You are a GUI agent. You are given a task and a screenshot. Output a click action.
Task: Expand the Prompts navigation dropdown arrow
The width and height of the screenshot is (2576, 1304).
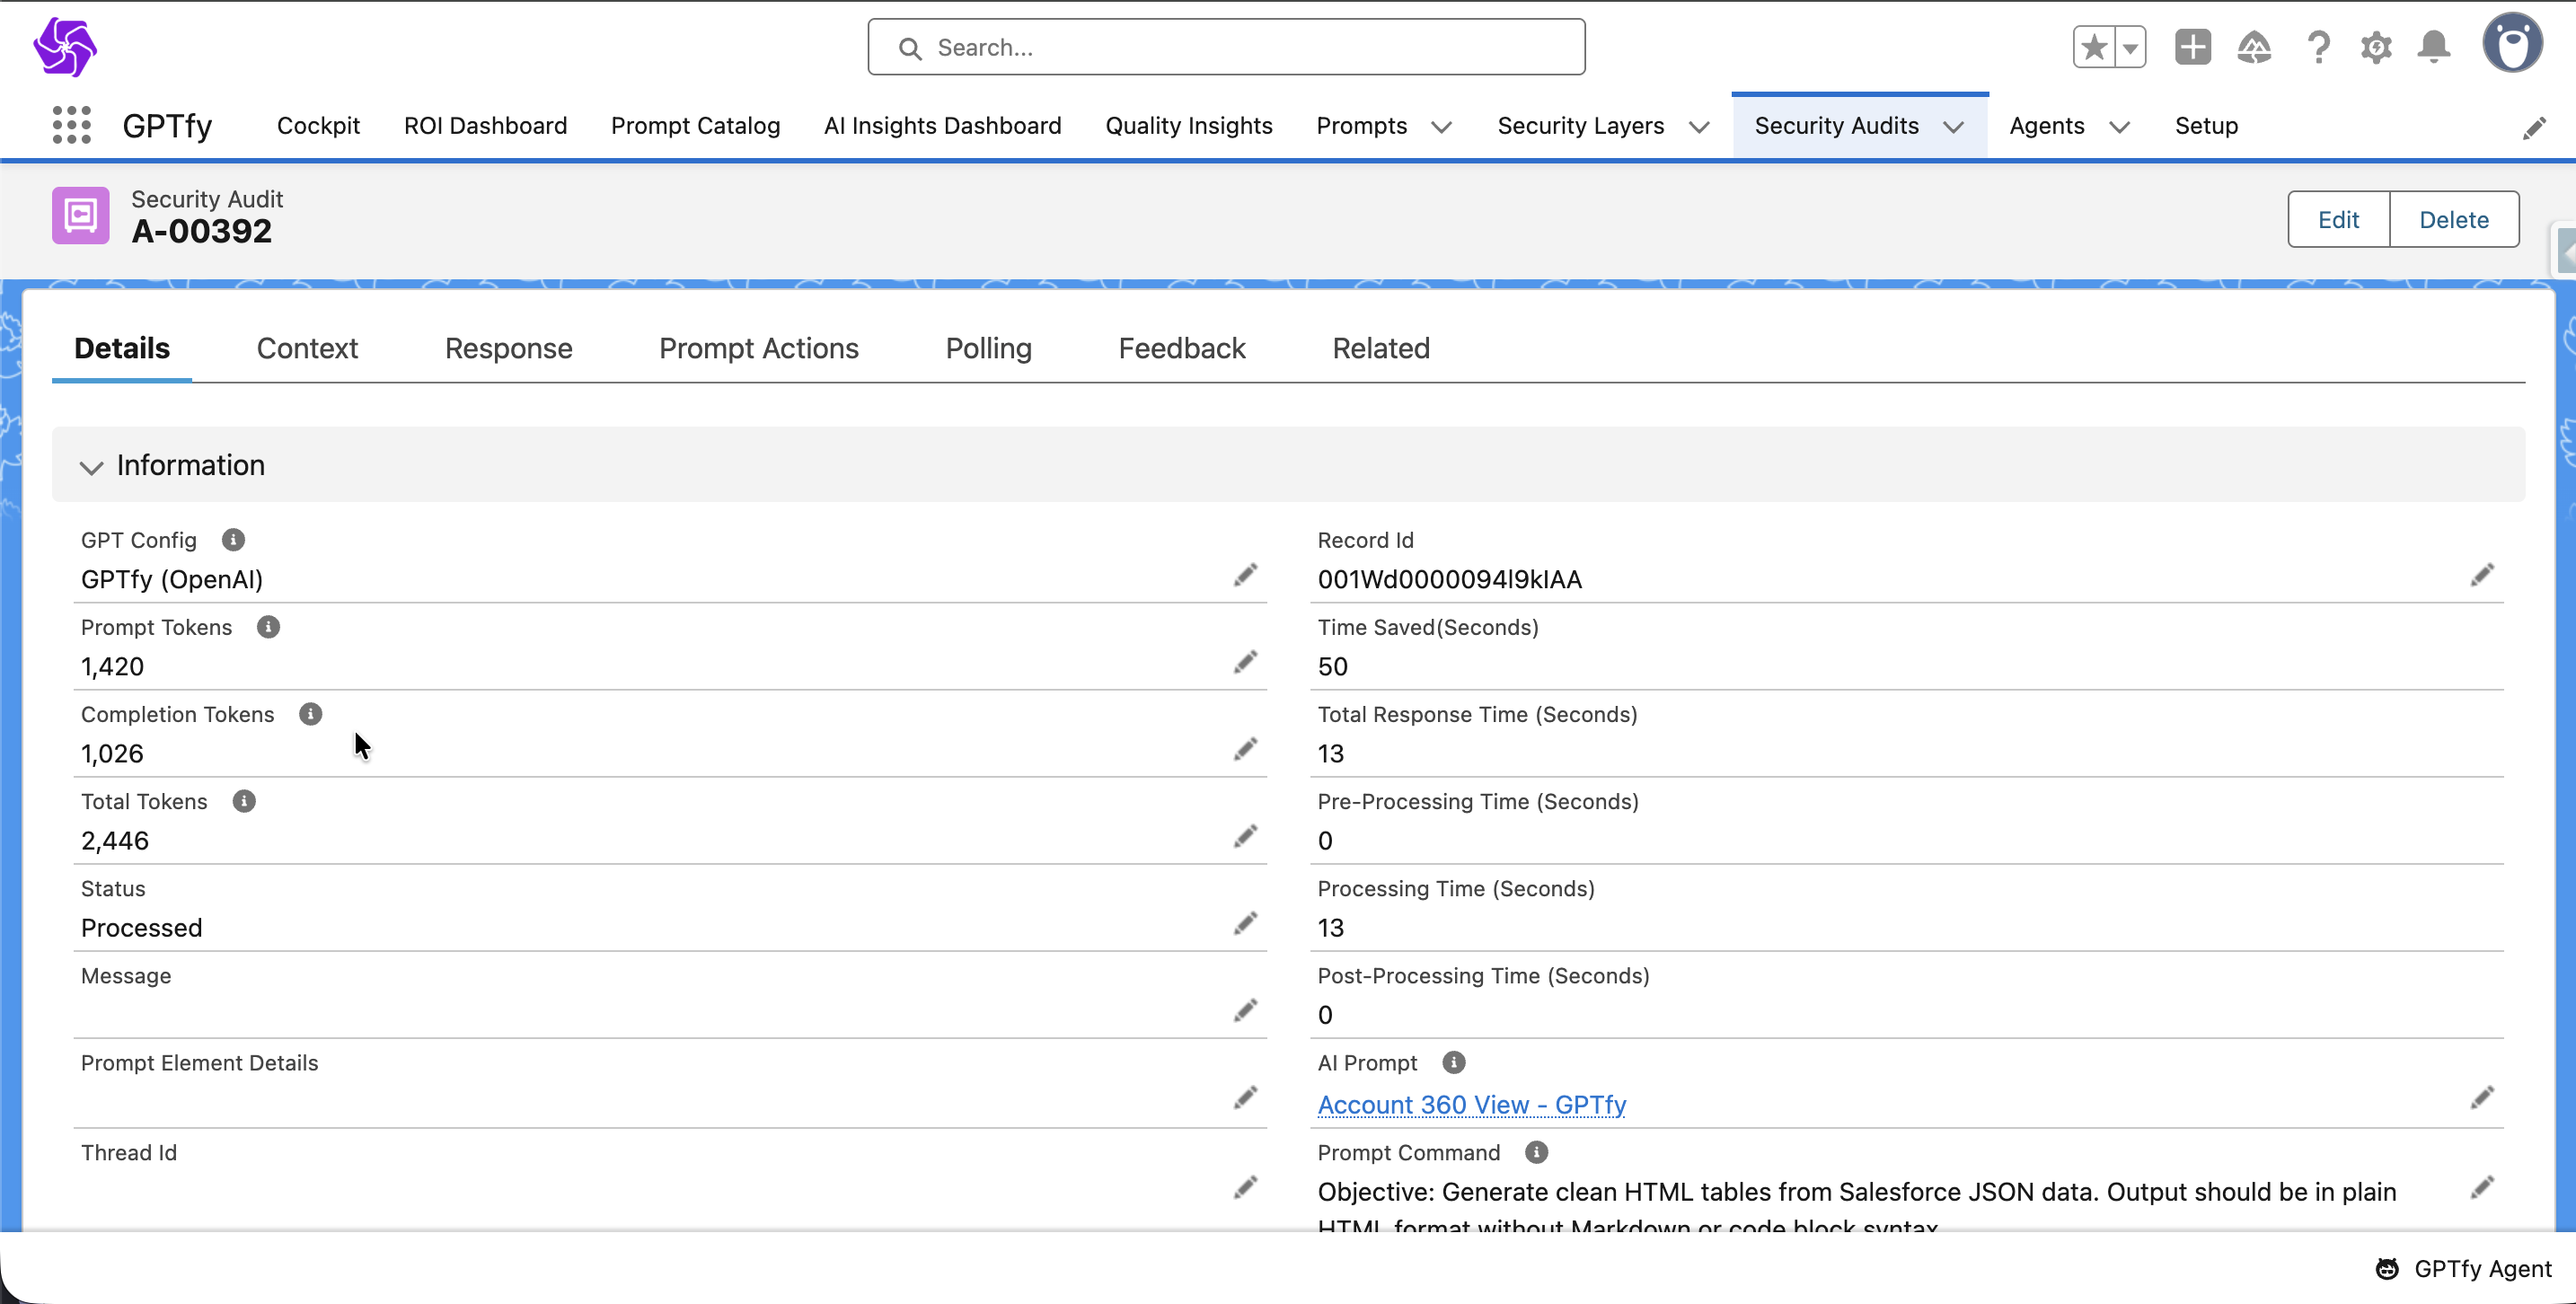1440,127
